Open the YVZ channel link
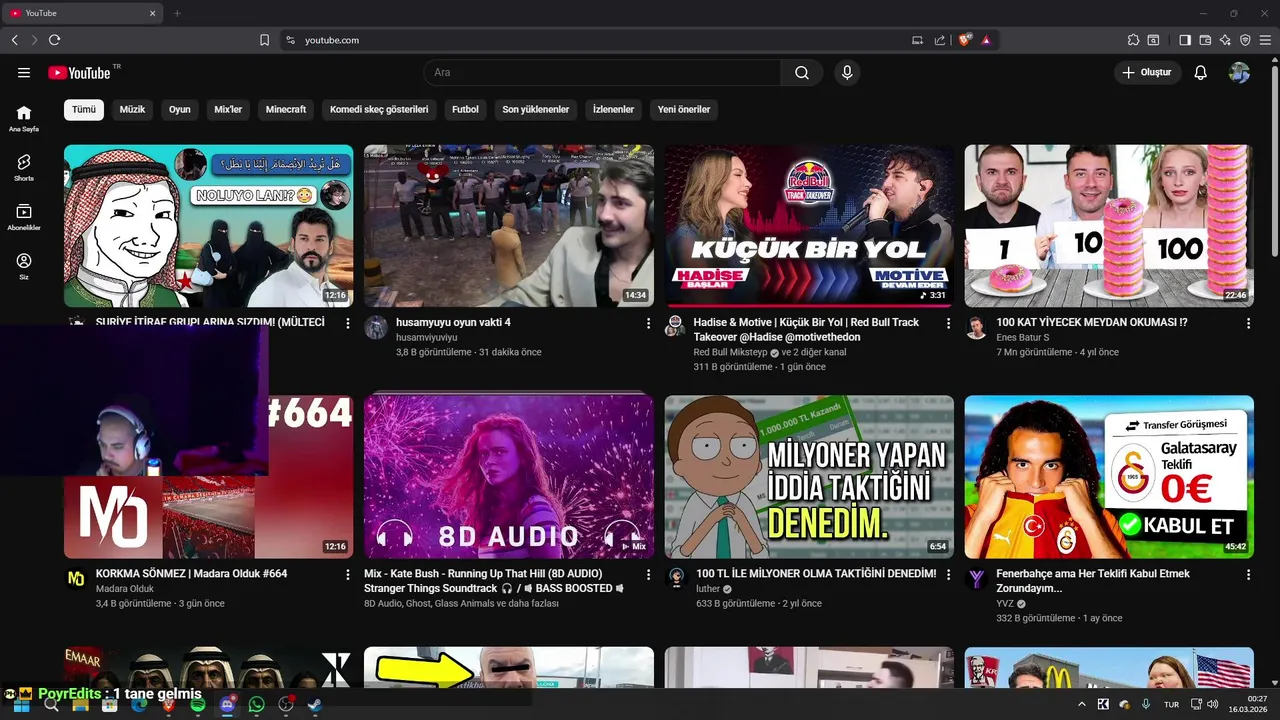 1005,604
